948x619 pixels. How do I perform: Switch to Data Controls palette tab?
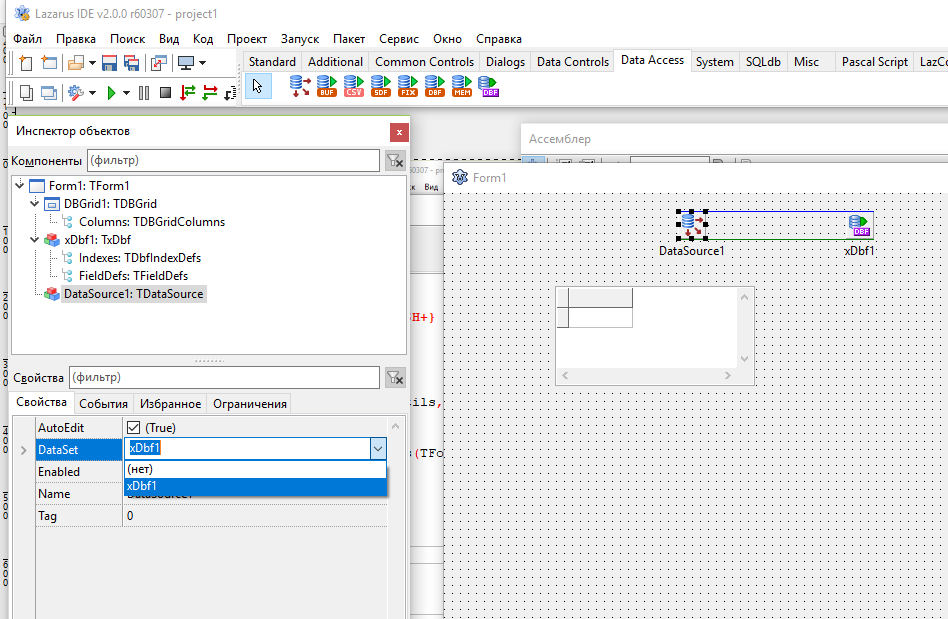(x=573, y=62)
